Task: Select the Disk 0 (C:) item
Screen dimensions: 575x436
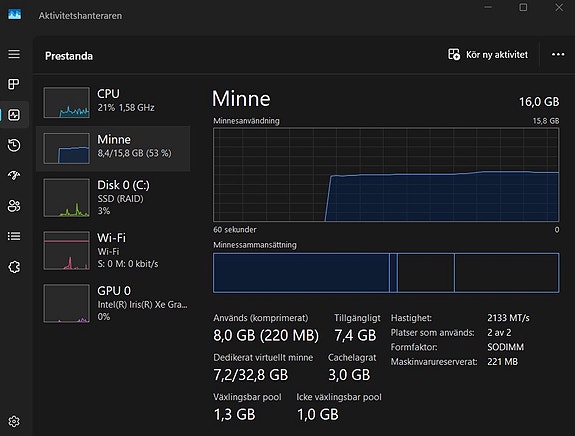Action: click(x=113, y=198)
